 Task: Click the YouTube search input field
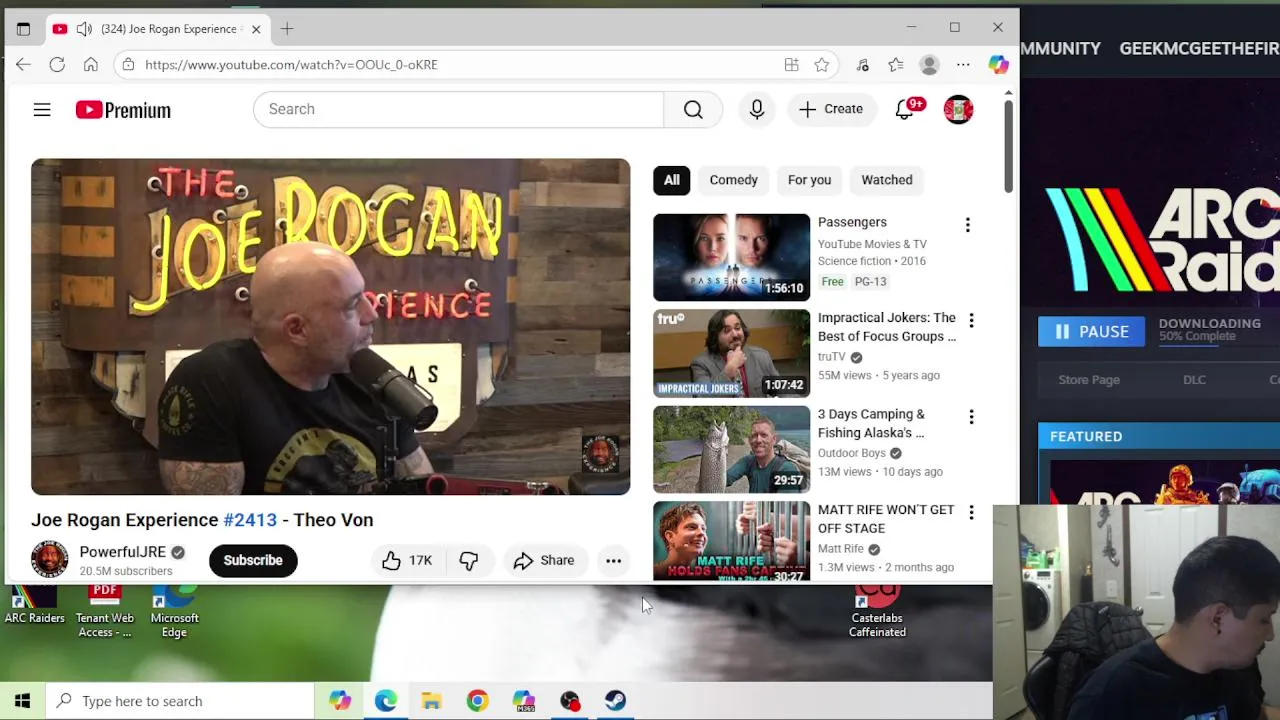click(458, 109)
